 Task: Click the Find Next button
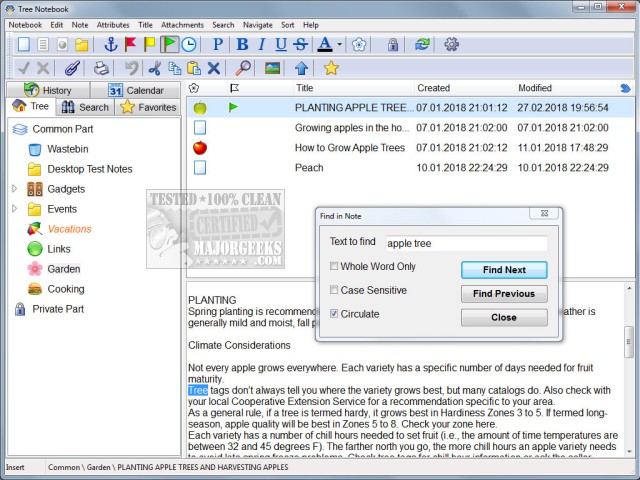[x=504, y=270]
